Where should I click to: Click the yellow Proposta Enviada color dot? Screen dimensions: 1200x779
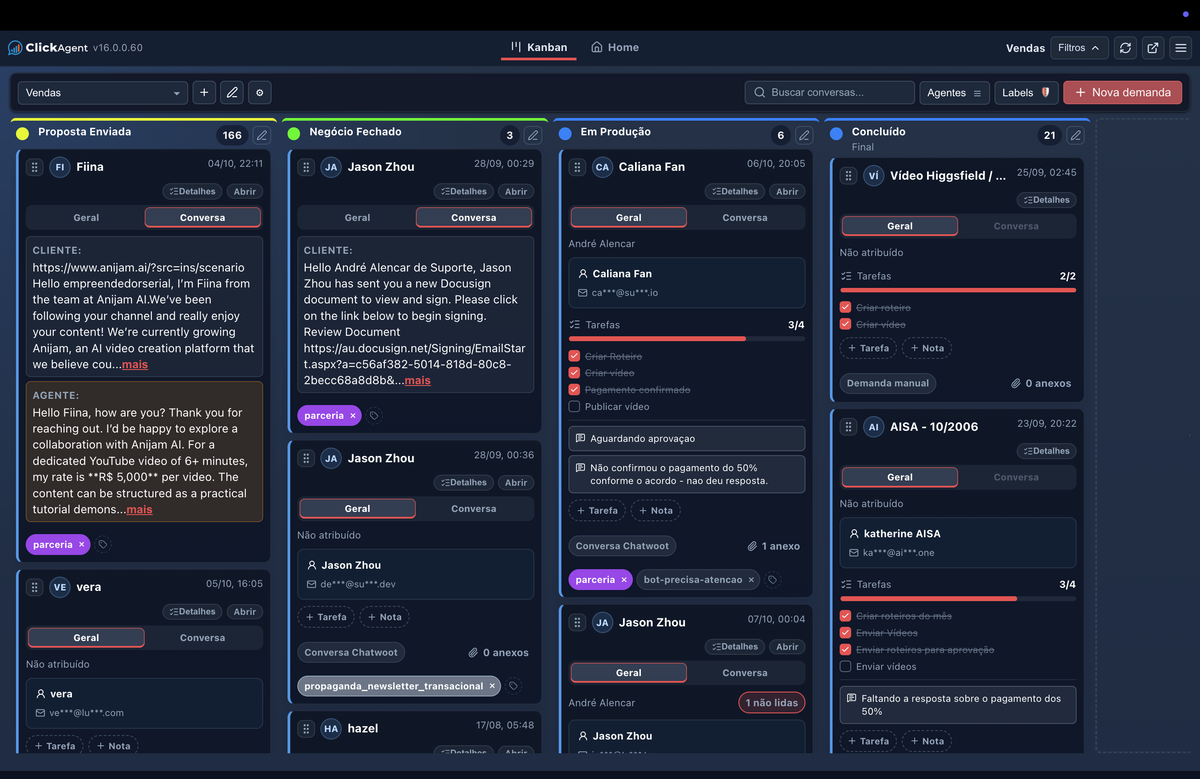tap(22, 133)
